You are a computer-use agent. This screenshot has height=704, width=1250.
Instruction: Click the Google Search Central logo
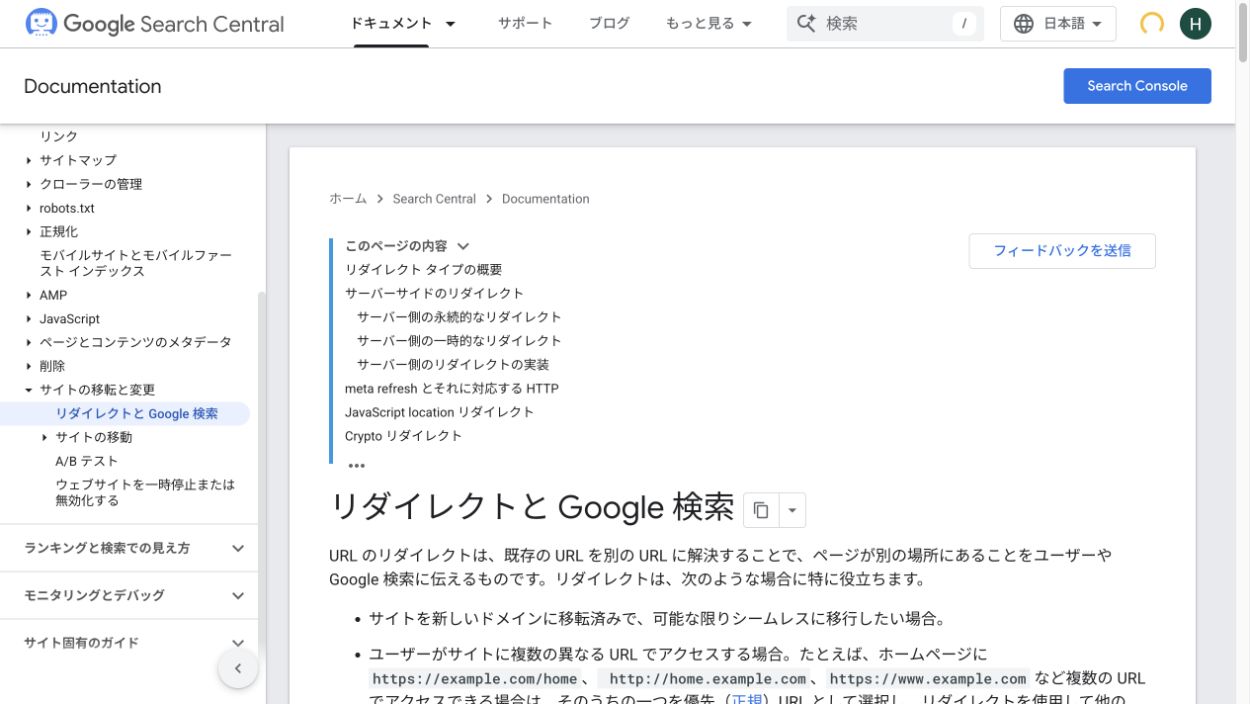pyautogui.click(x=155, y=24)
